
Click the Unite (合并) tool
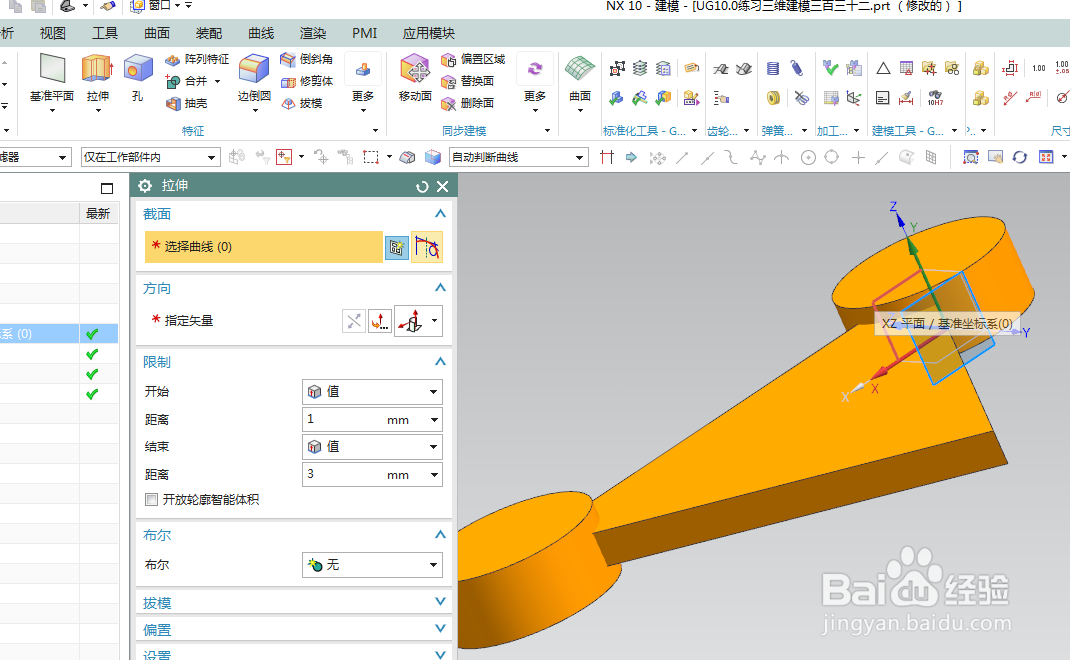coord(188,81)
